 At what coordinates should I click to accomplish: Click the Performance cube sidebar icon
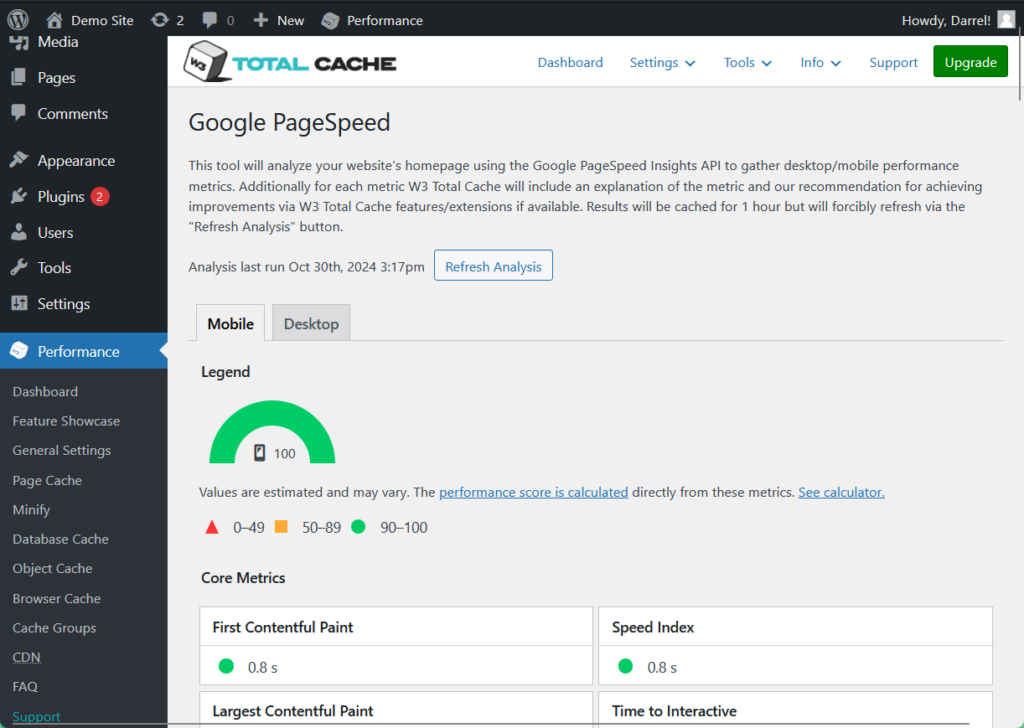point(19,351)
